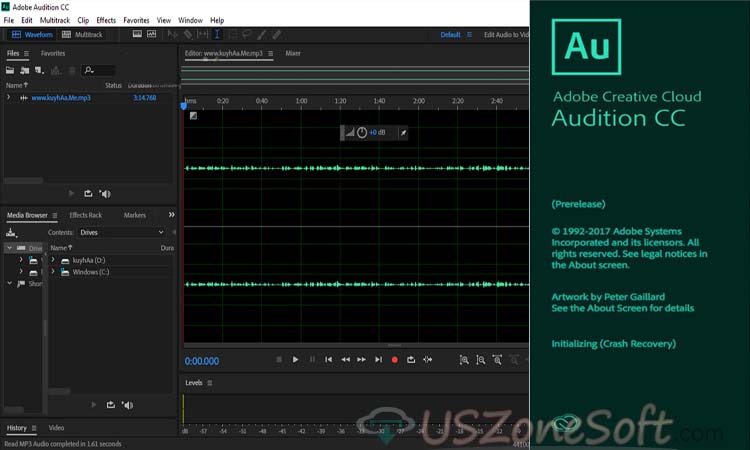
Task: Switch to Waveform view button
Action: tap(32, 34)
